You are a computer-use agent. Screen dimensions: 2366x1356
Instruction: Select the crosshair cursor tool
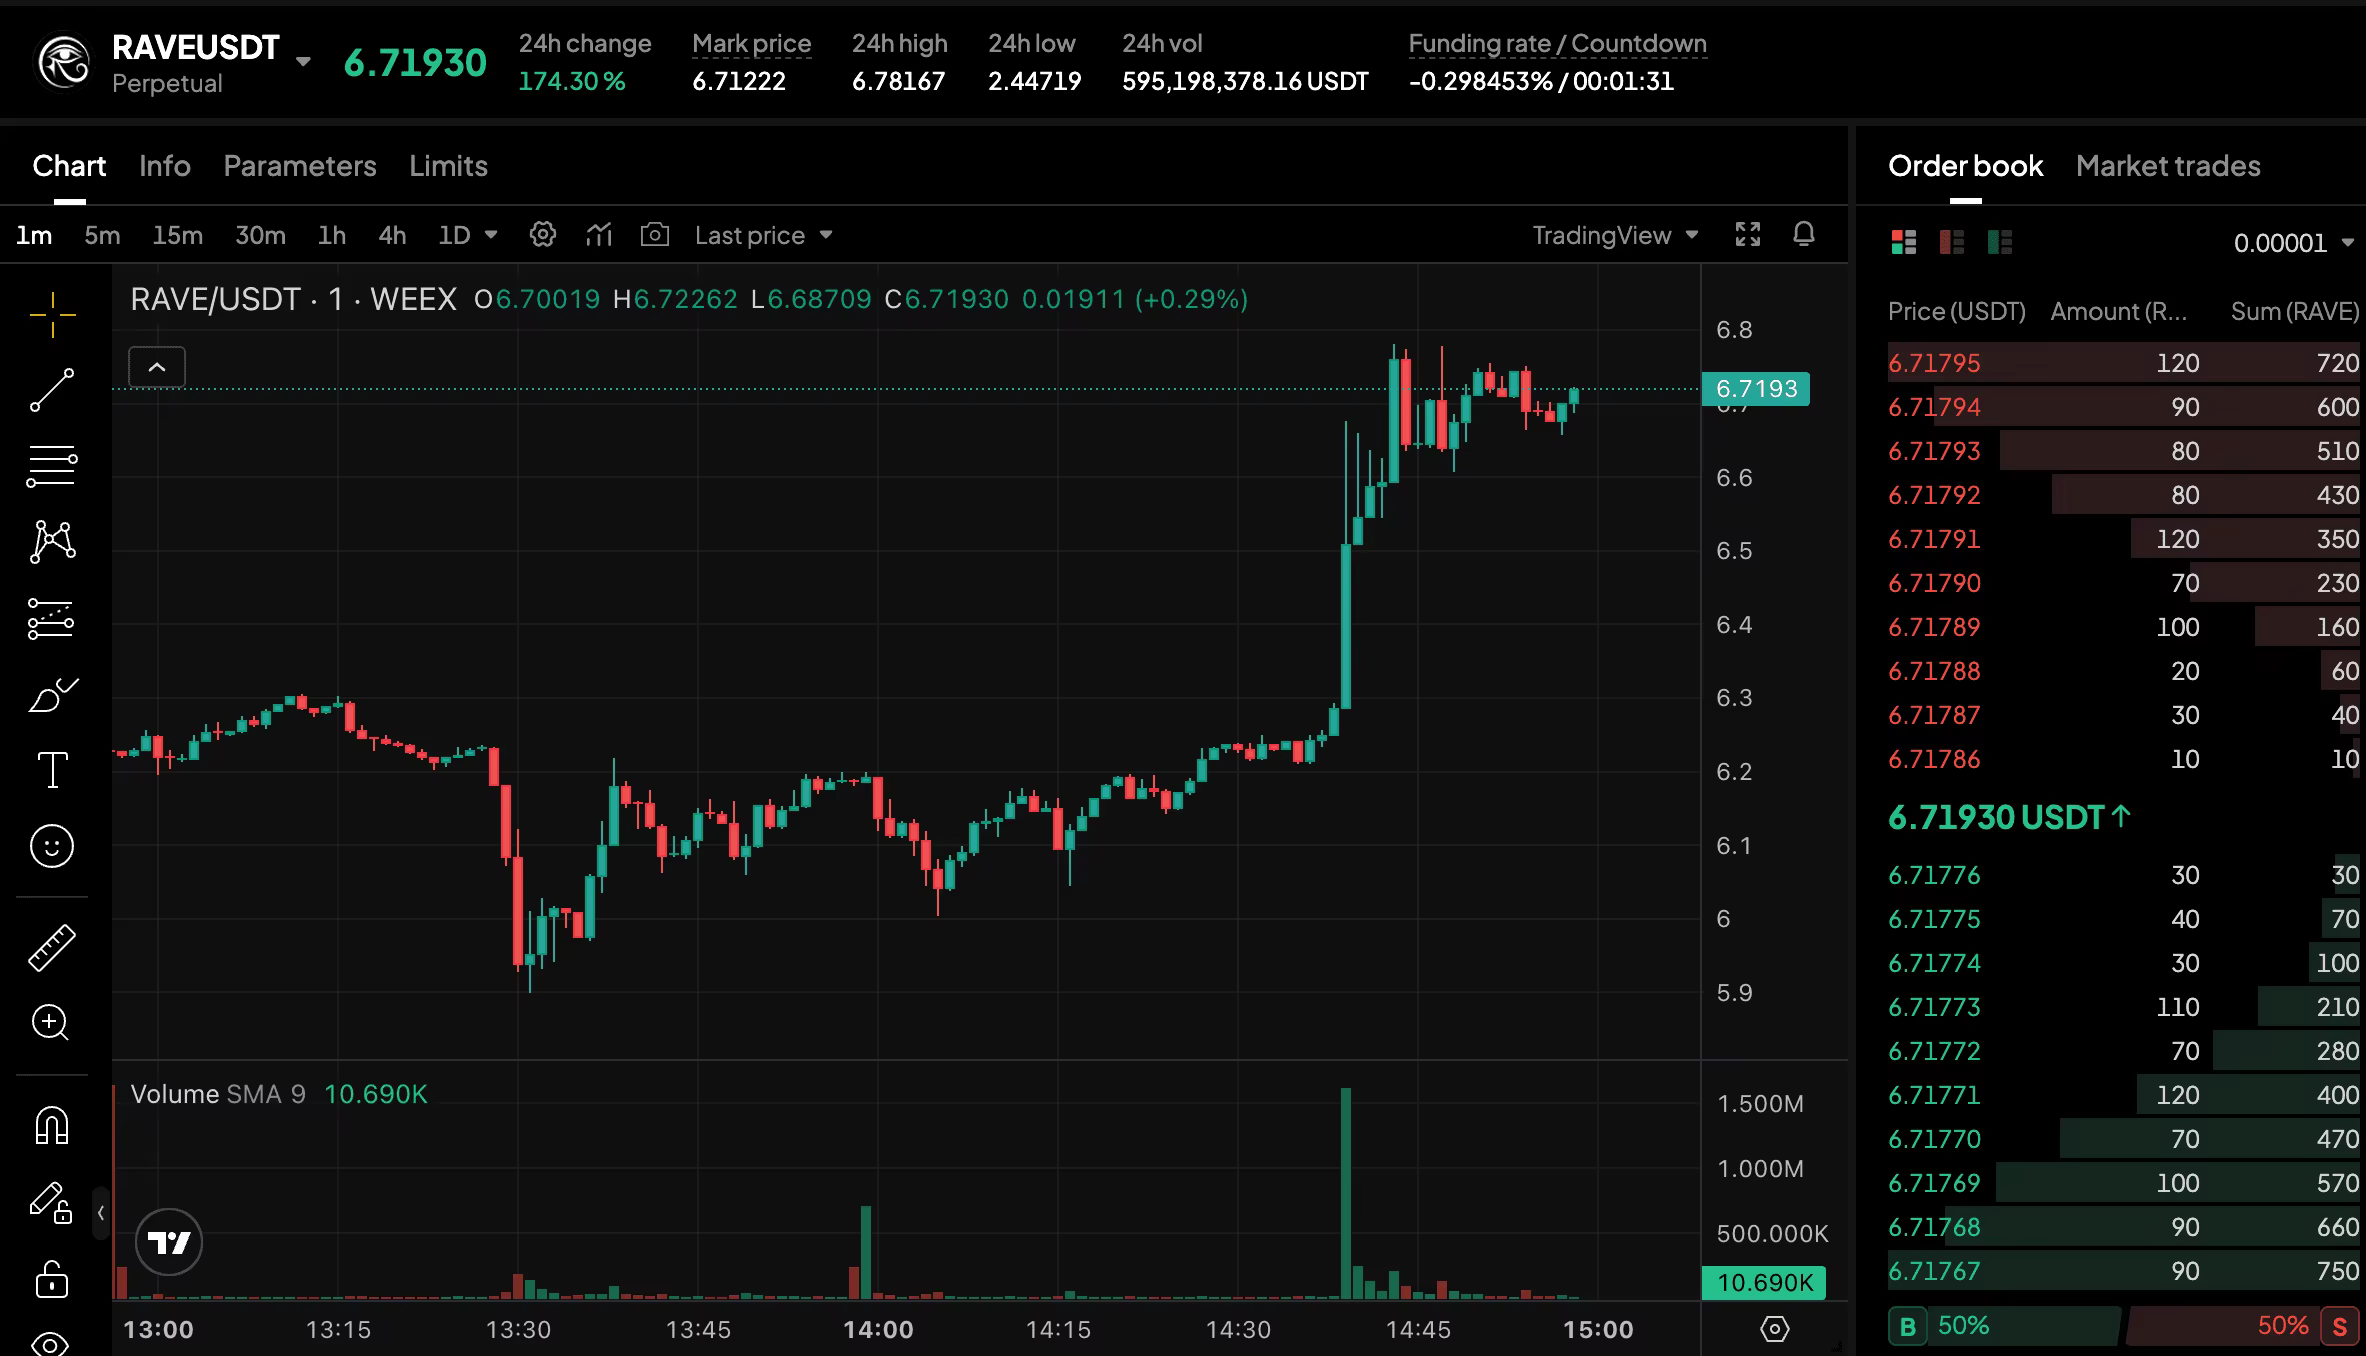coord(52,316)
